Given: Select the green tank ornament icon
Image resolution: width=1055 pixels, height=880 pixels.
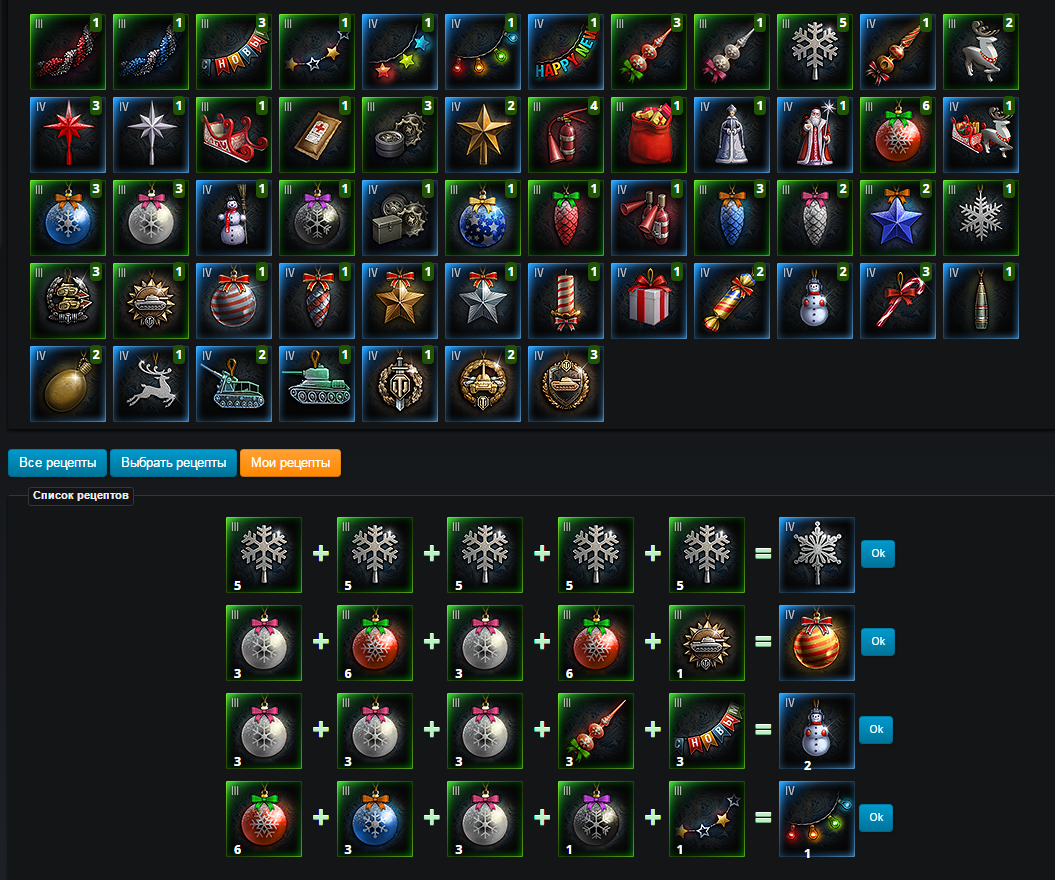Looking at the screenshot, I should point(317,383).
